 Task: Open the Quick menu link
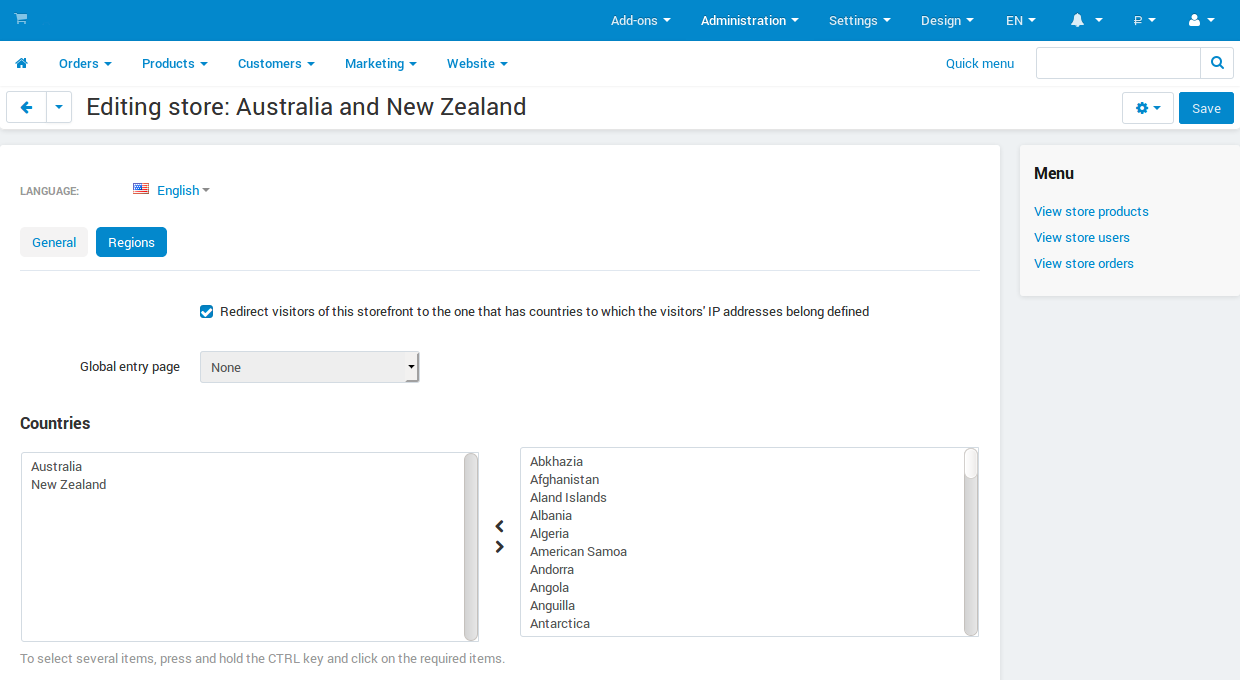pos(980,63)
